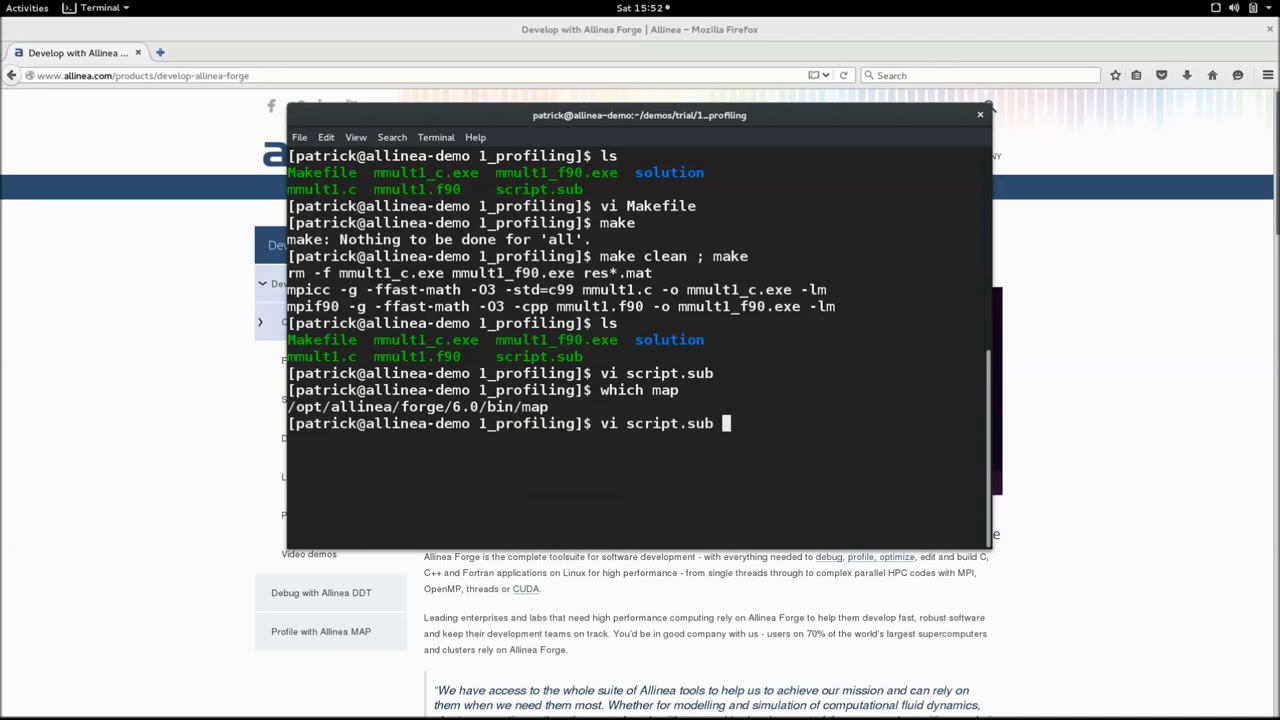Open URL history dropdown arrow
Image resolution: width=1280 pixels, height=720 pixels.
(826, 75)
